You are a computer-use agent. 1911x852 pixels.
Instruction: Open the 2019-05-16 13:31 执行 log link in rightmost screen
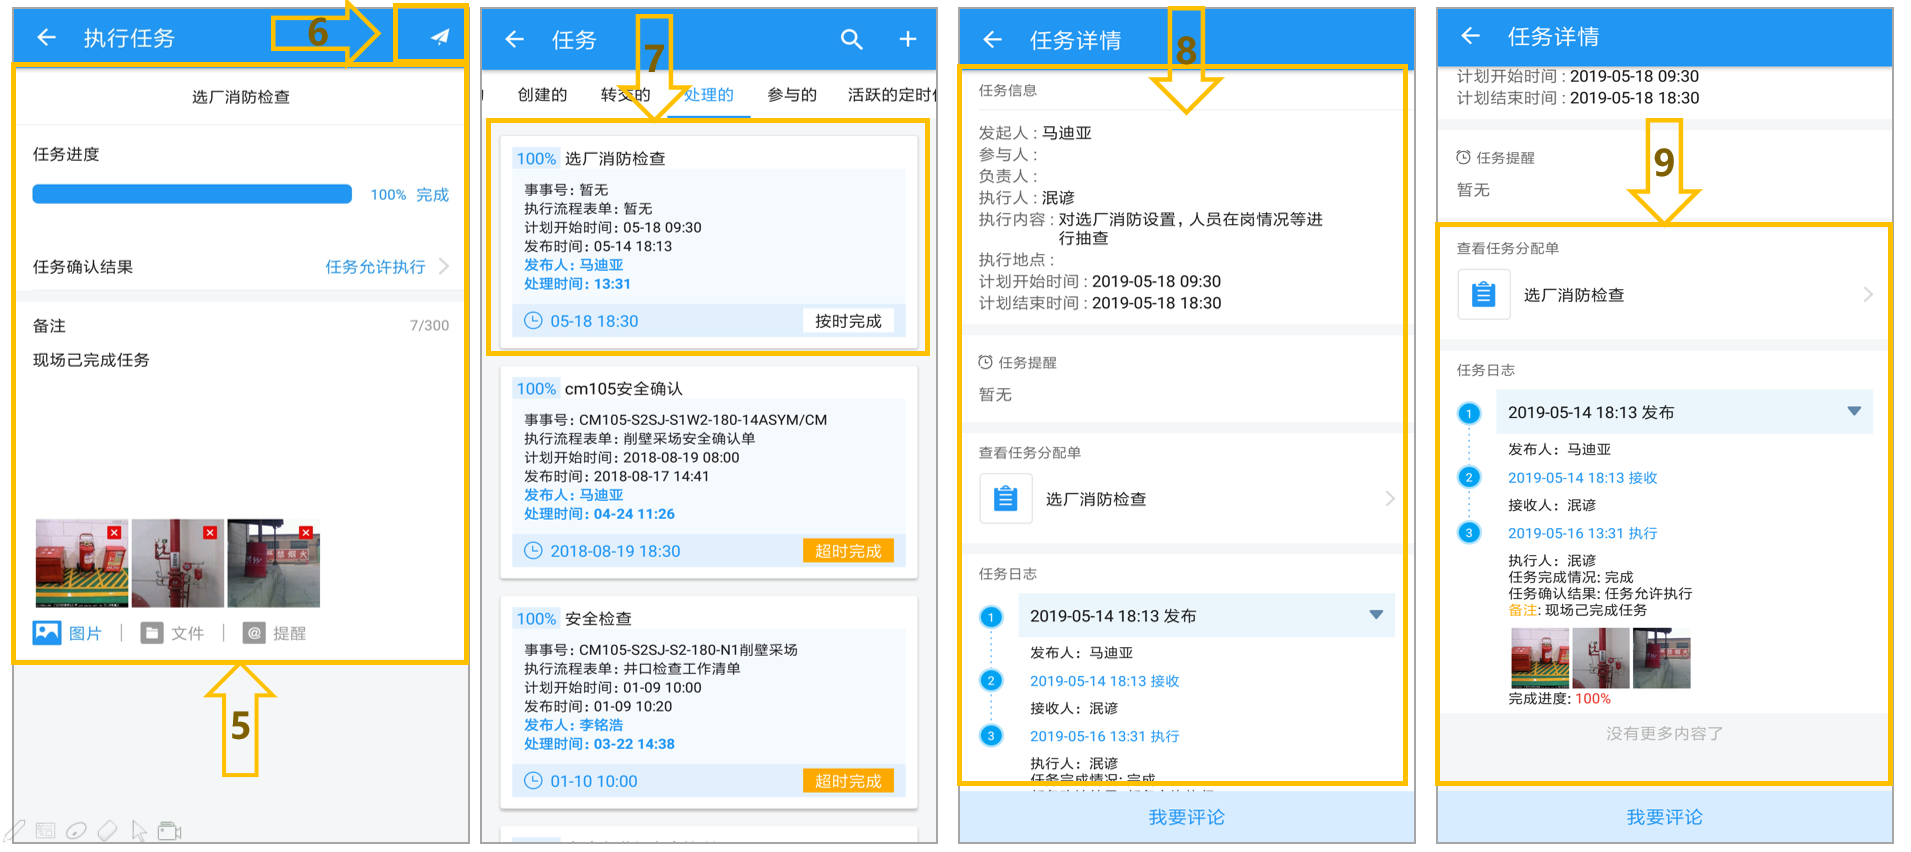click(x=1582, y=533)
